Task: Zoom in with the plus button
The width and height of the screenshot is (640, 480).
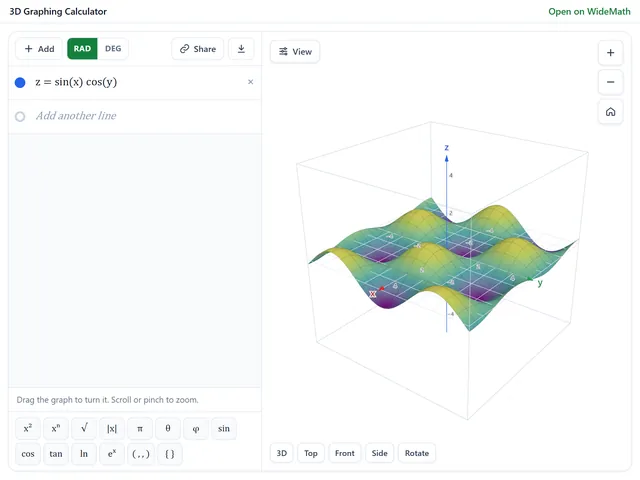Action: pos(611,53)
